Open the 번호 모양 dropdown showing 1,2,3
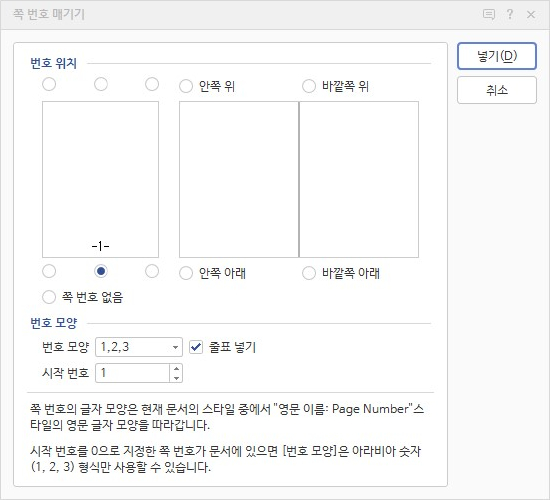Screen dimensions: 550x500 pos(139,347)
